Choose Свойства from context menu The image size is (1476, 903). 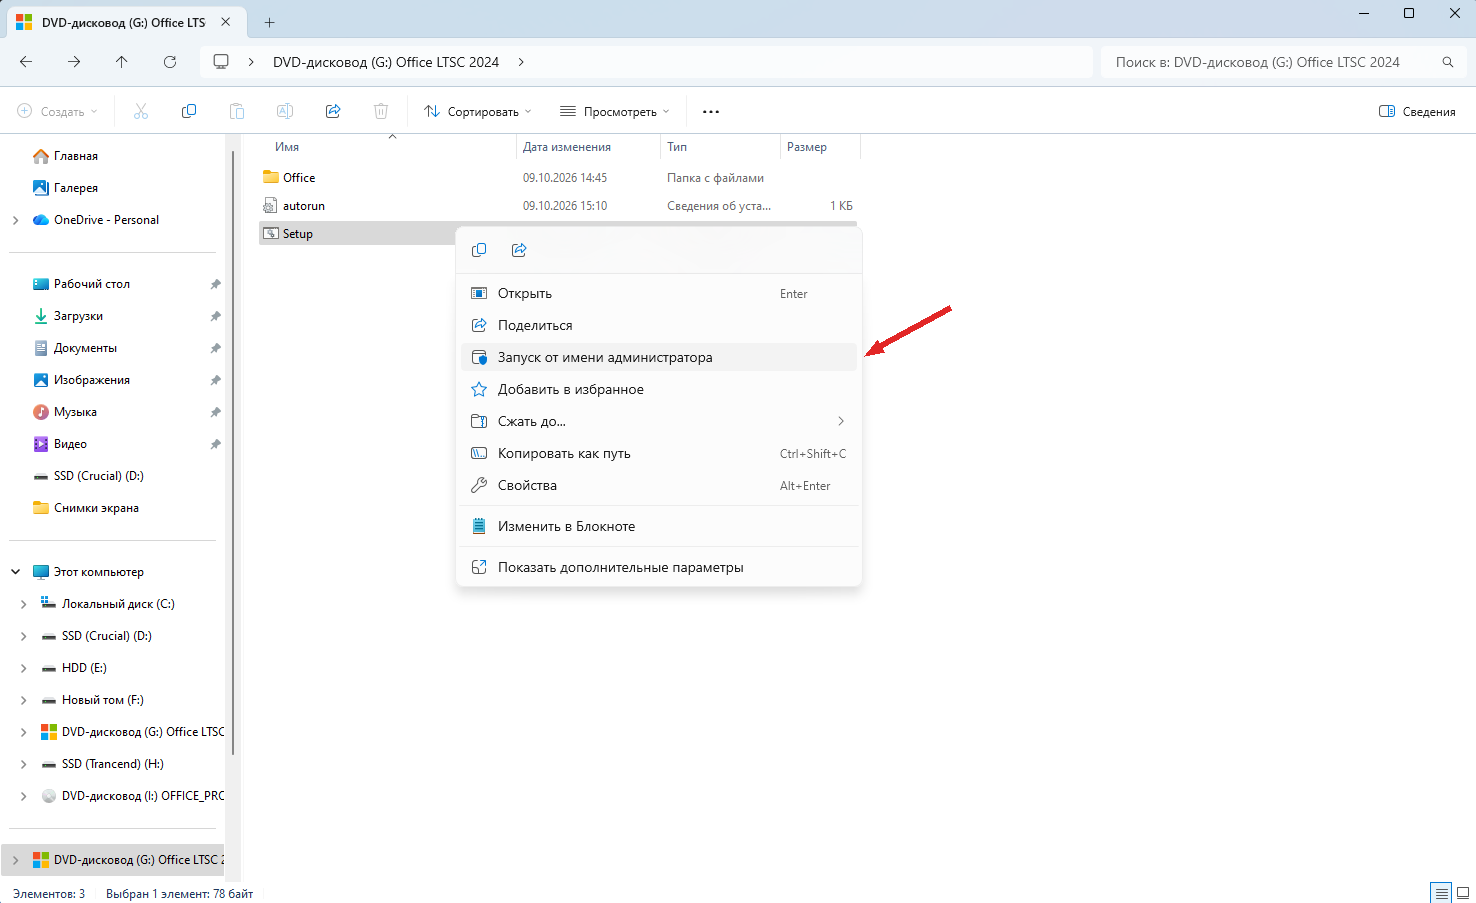659,485
